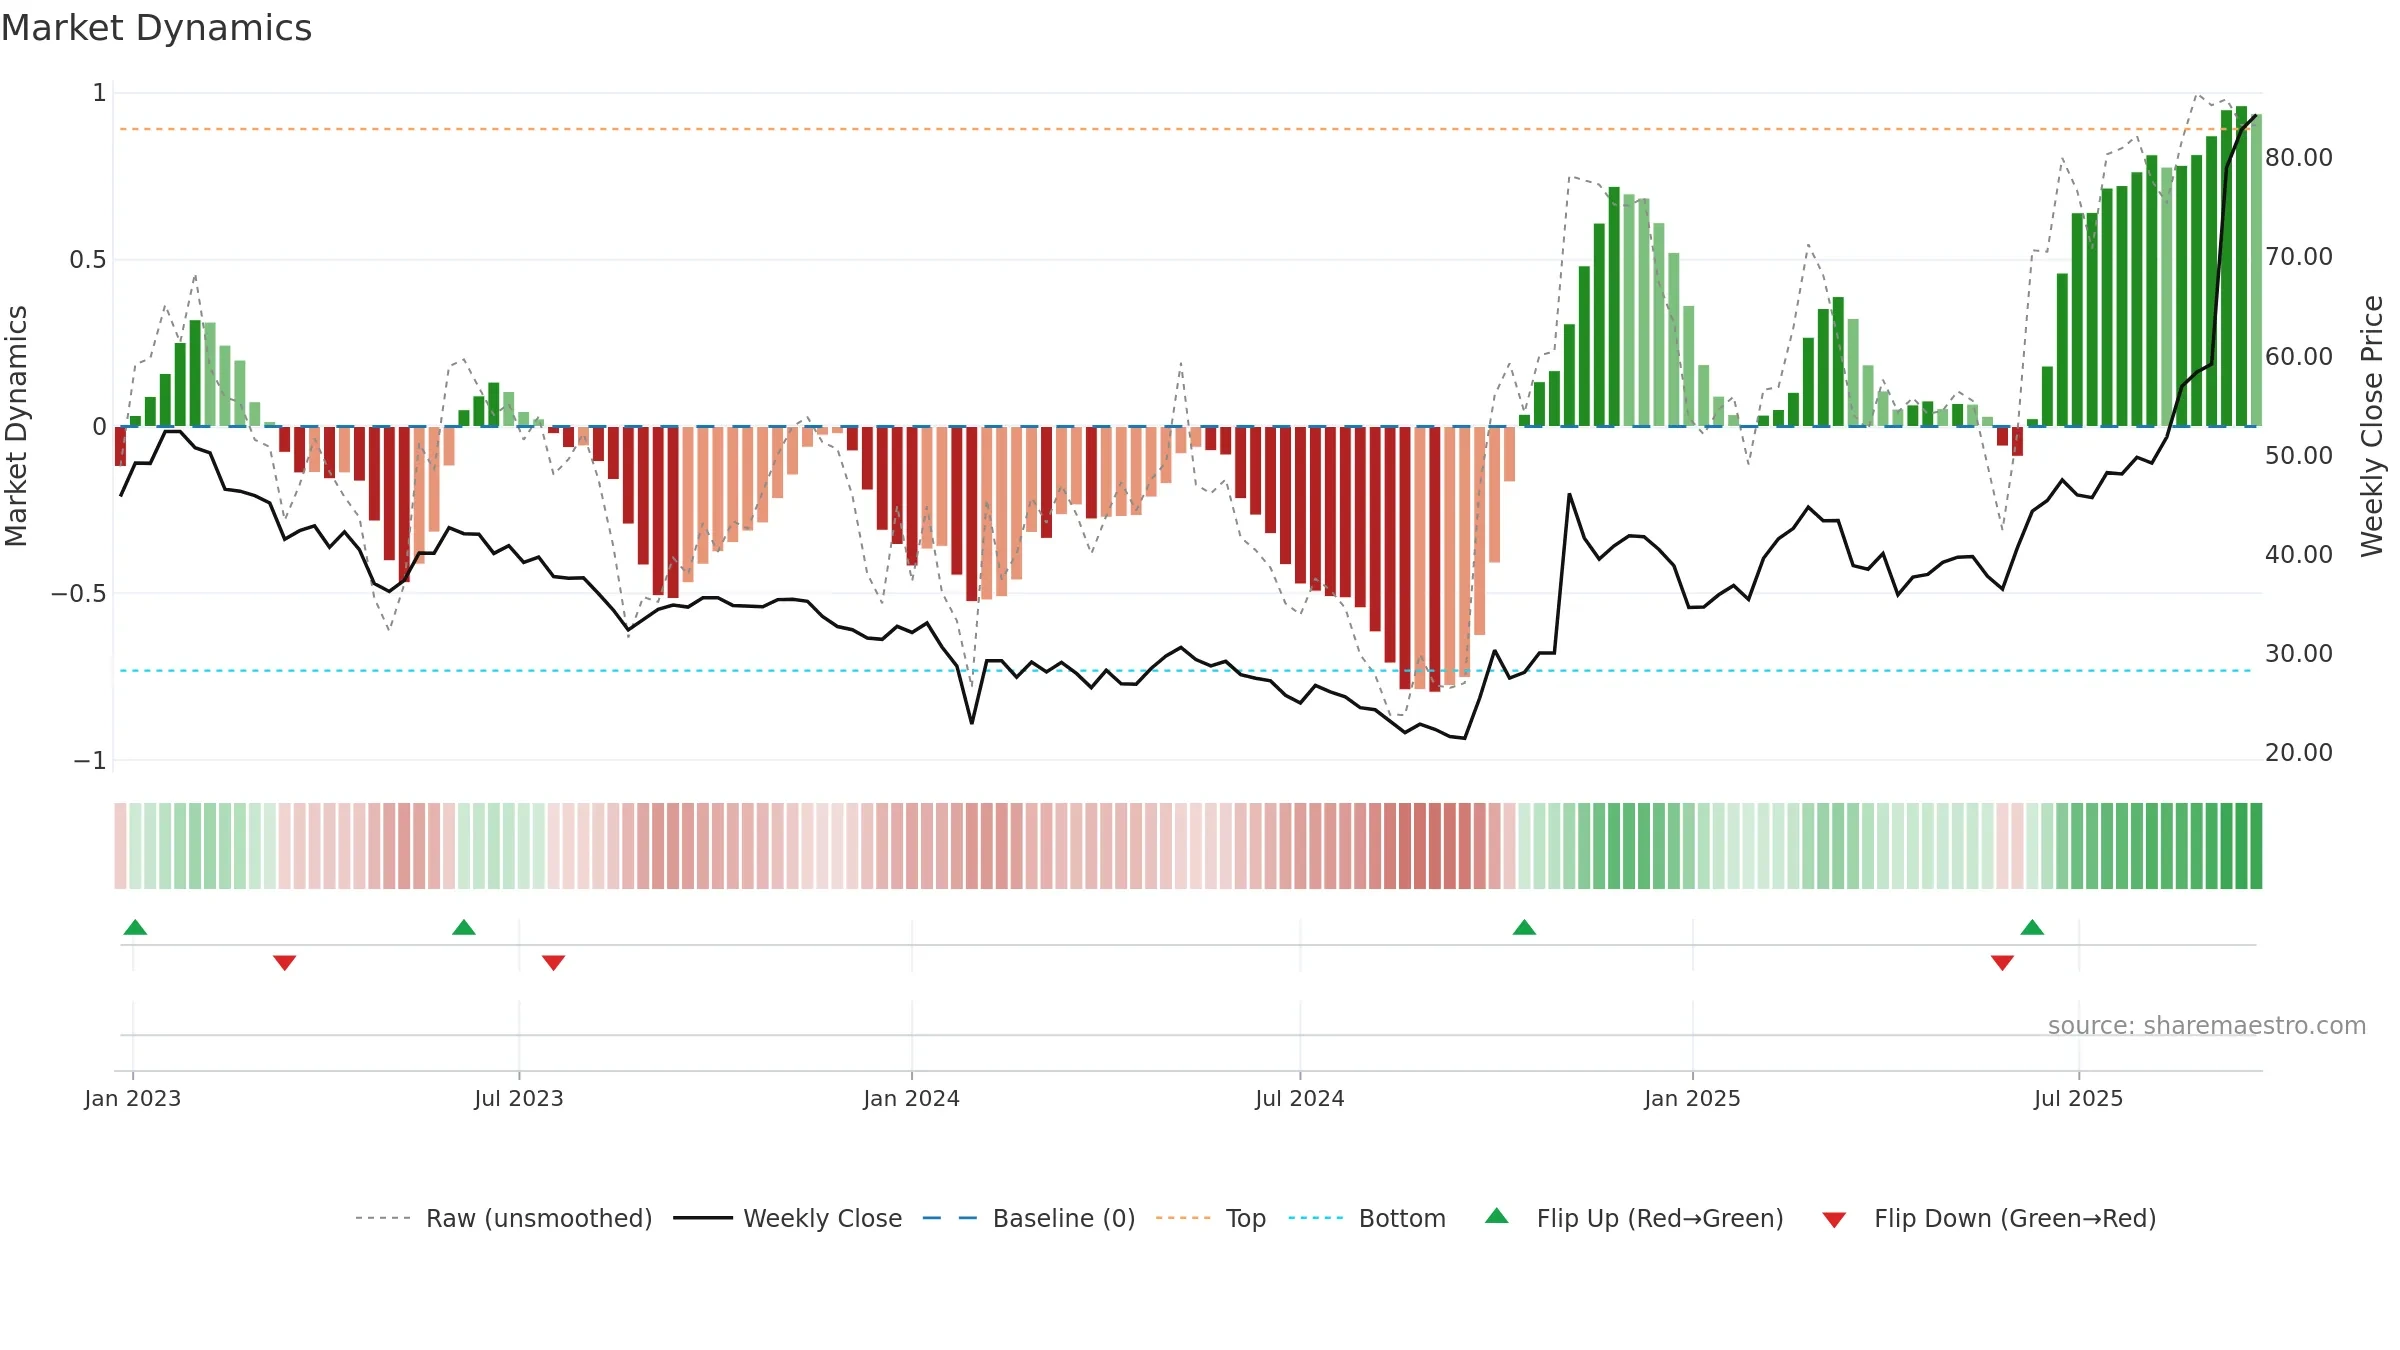Viewport: 2400px width, 1350px height.
Task: Click the Market Dynamics y-axis title
Action: click(16, 426)
